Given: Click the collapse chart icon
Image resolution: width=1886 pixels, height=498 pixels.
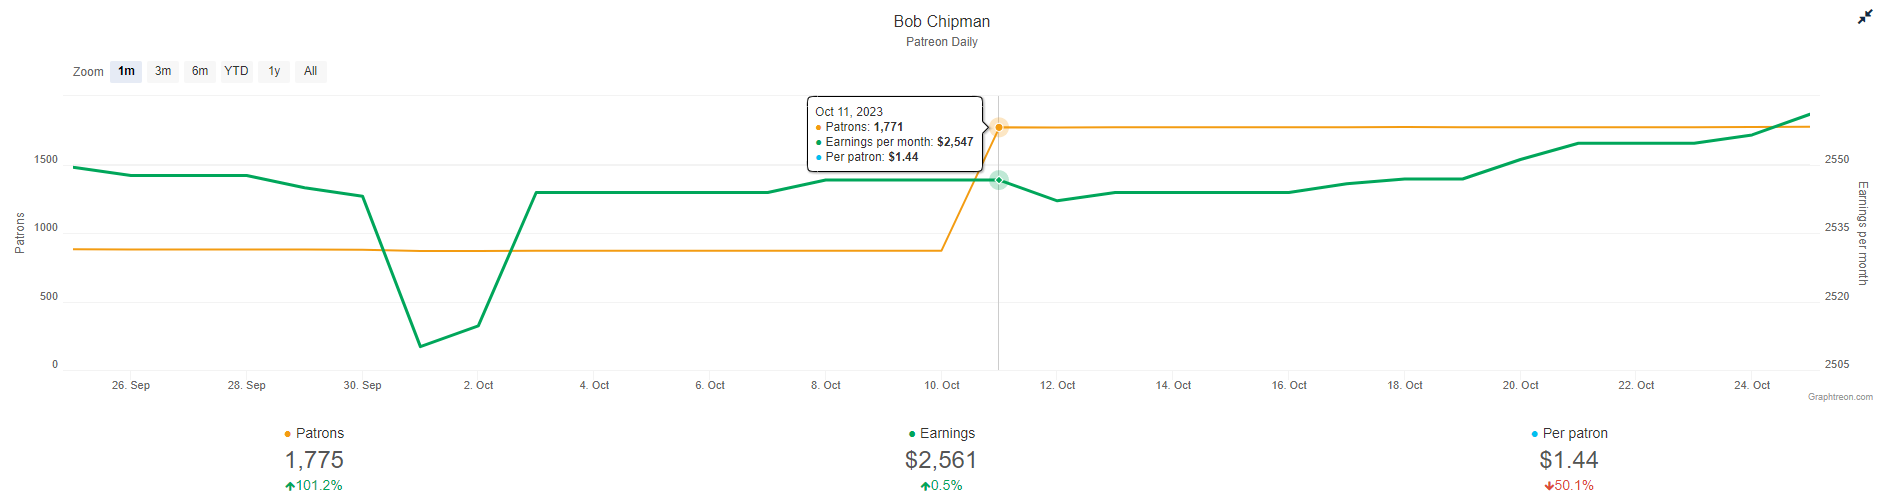Looking at the screenshot, I should coord(1865,17).
